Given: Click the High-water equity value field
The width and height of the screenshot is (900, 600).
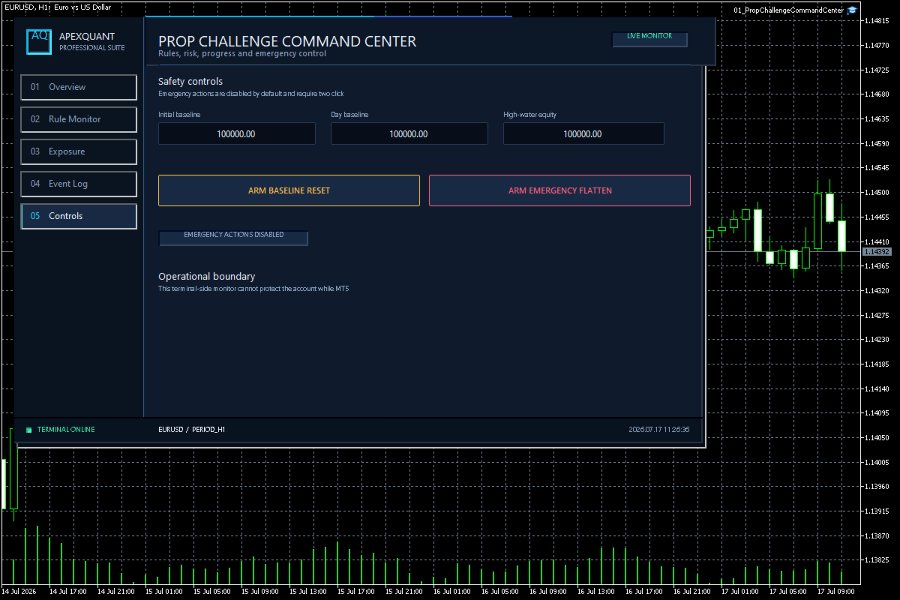Looking at the screenshot, I should 583,134.
